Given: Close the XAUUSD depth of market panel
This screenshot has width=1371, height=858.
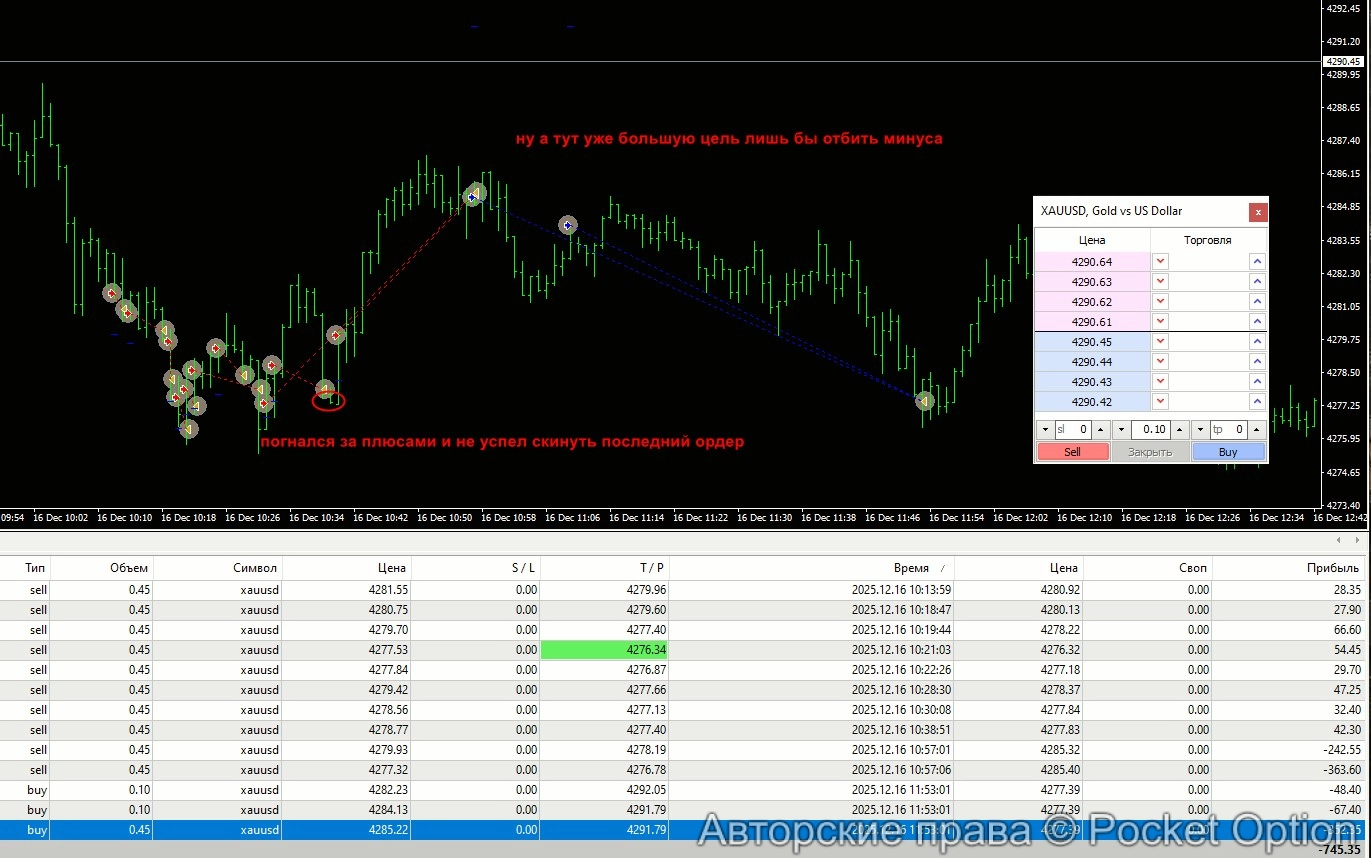Looking at the screenshot, I should 1258,212.
